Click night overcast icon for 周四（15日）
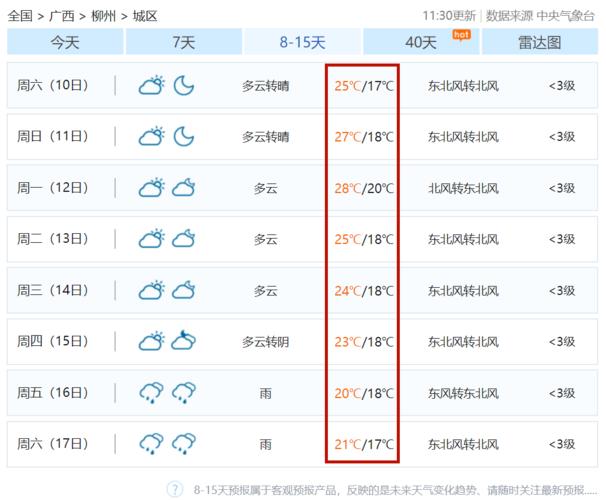 [x=184, y=340]
